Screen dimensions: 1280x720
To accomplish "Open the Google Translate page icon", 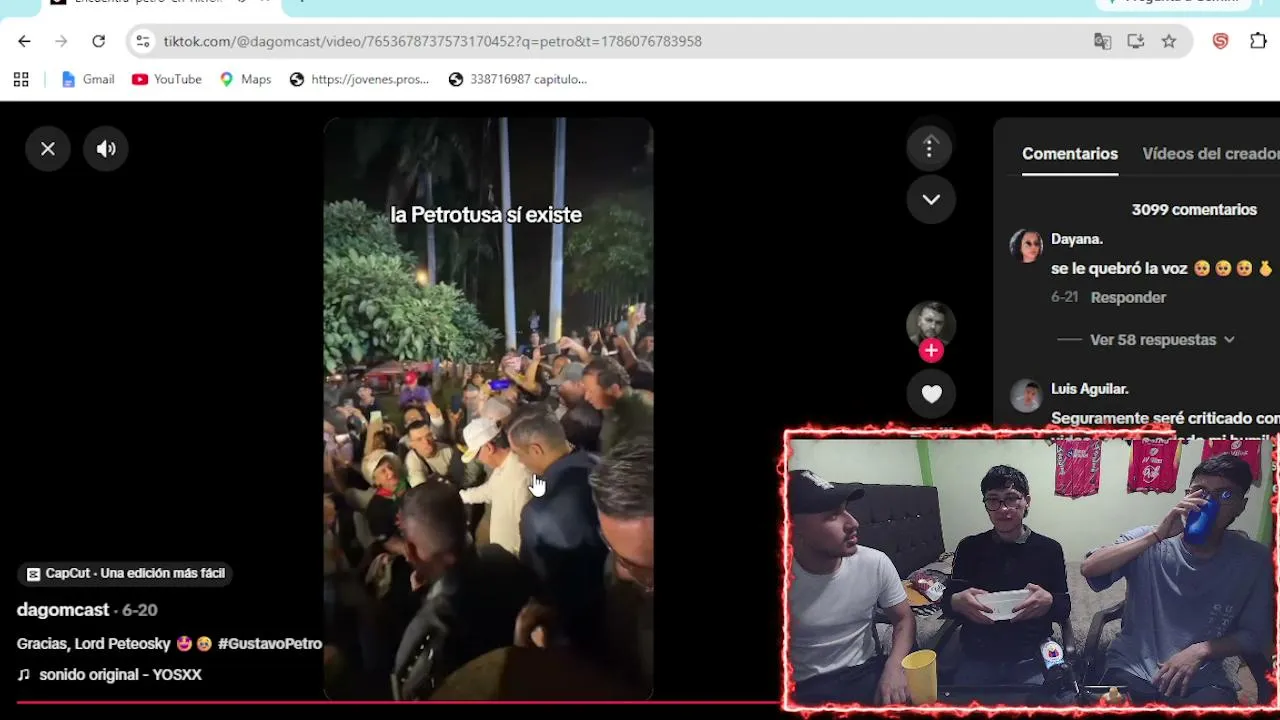I will tap(1102, 41).
